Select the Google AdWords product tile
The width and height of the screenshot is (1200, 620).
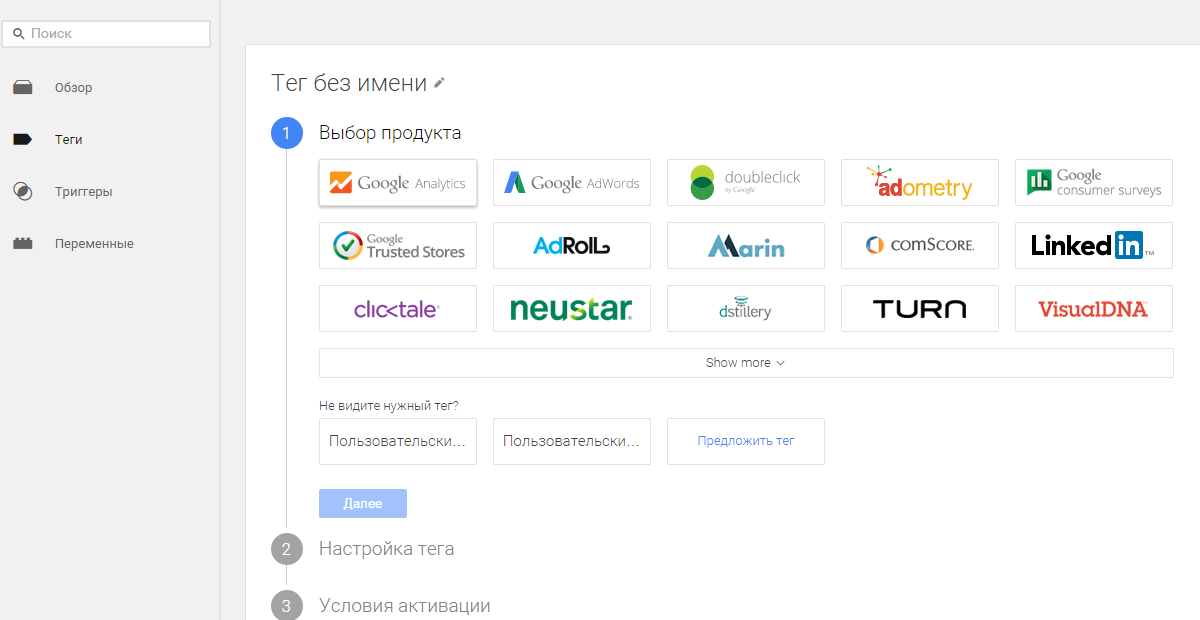pyautogui.click(x=571, y=182)
